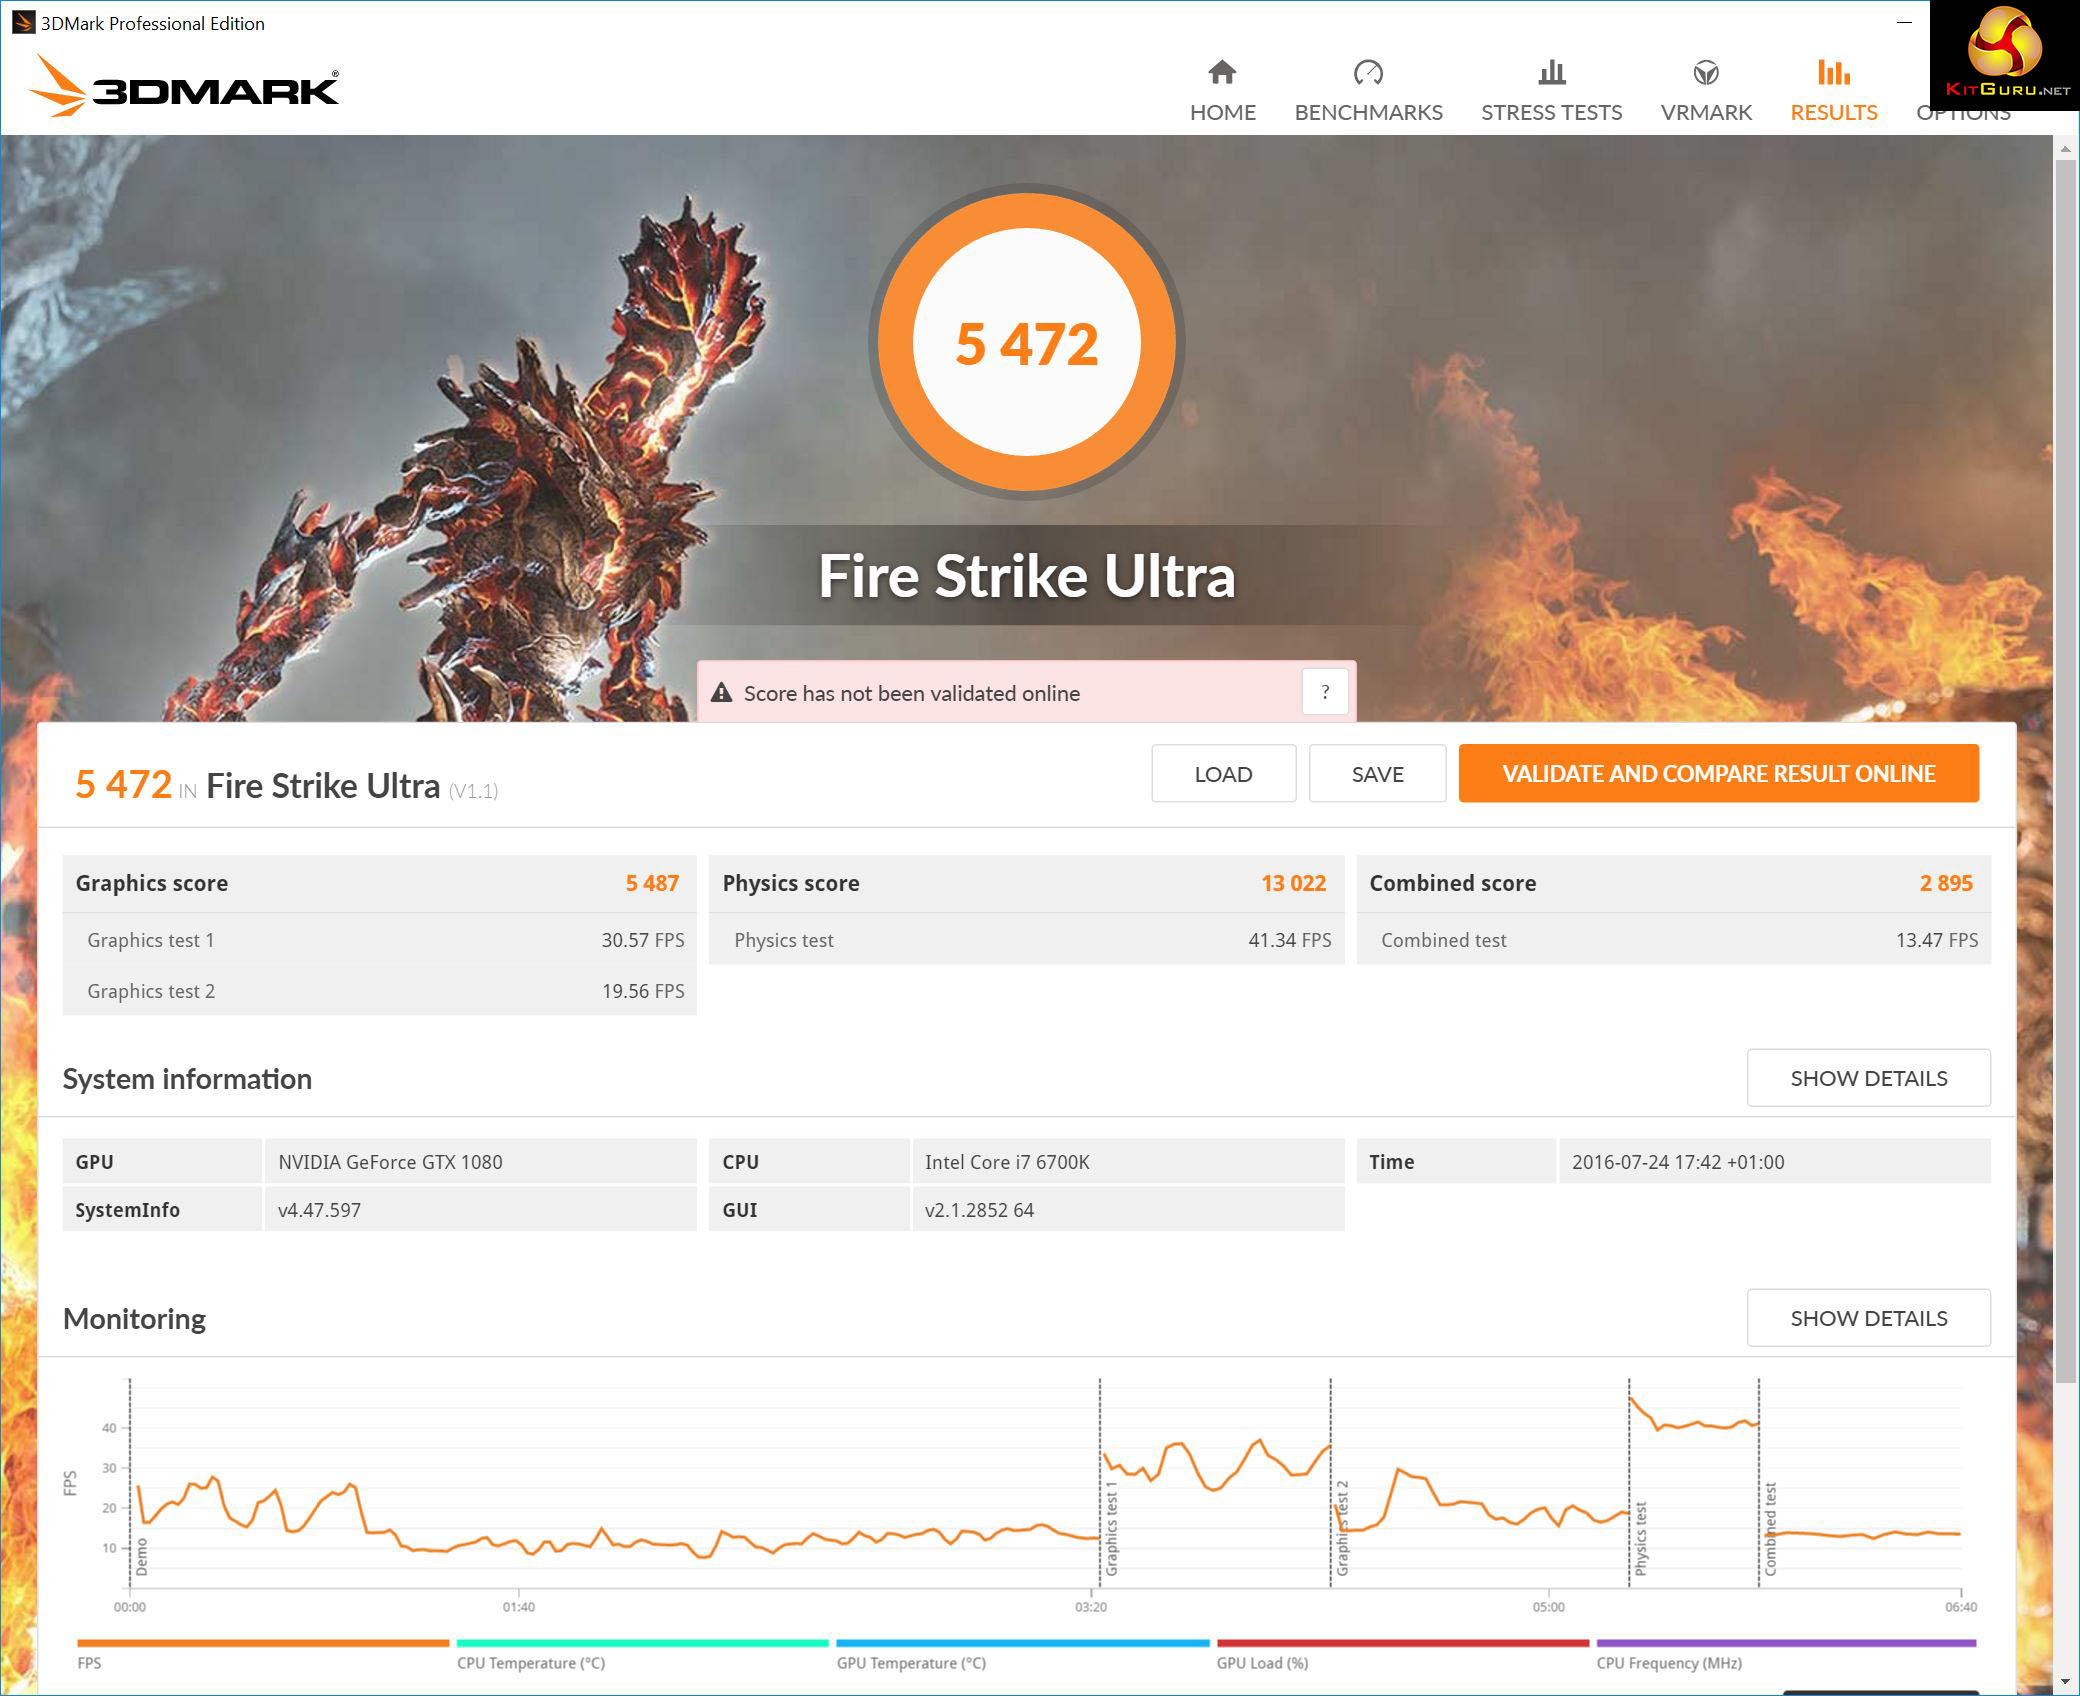2080x1696 pixels.
Task: Open the BENCHMARKS tab label
Action: click(1368, 113)
